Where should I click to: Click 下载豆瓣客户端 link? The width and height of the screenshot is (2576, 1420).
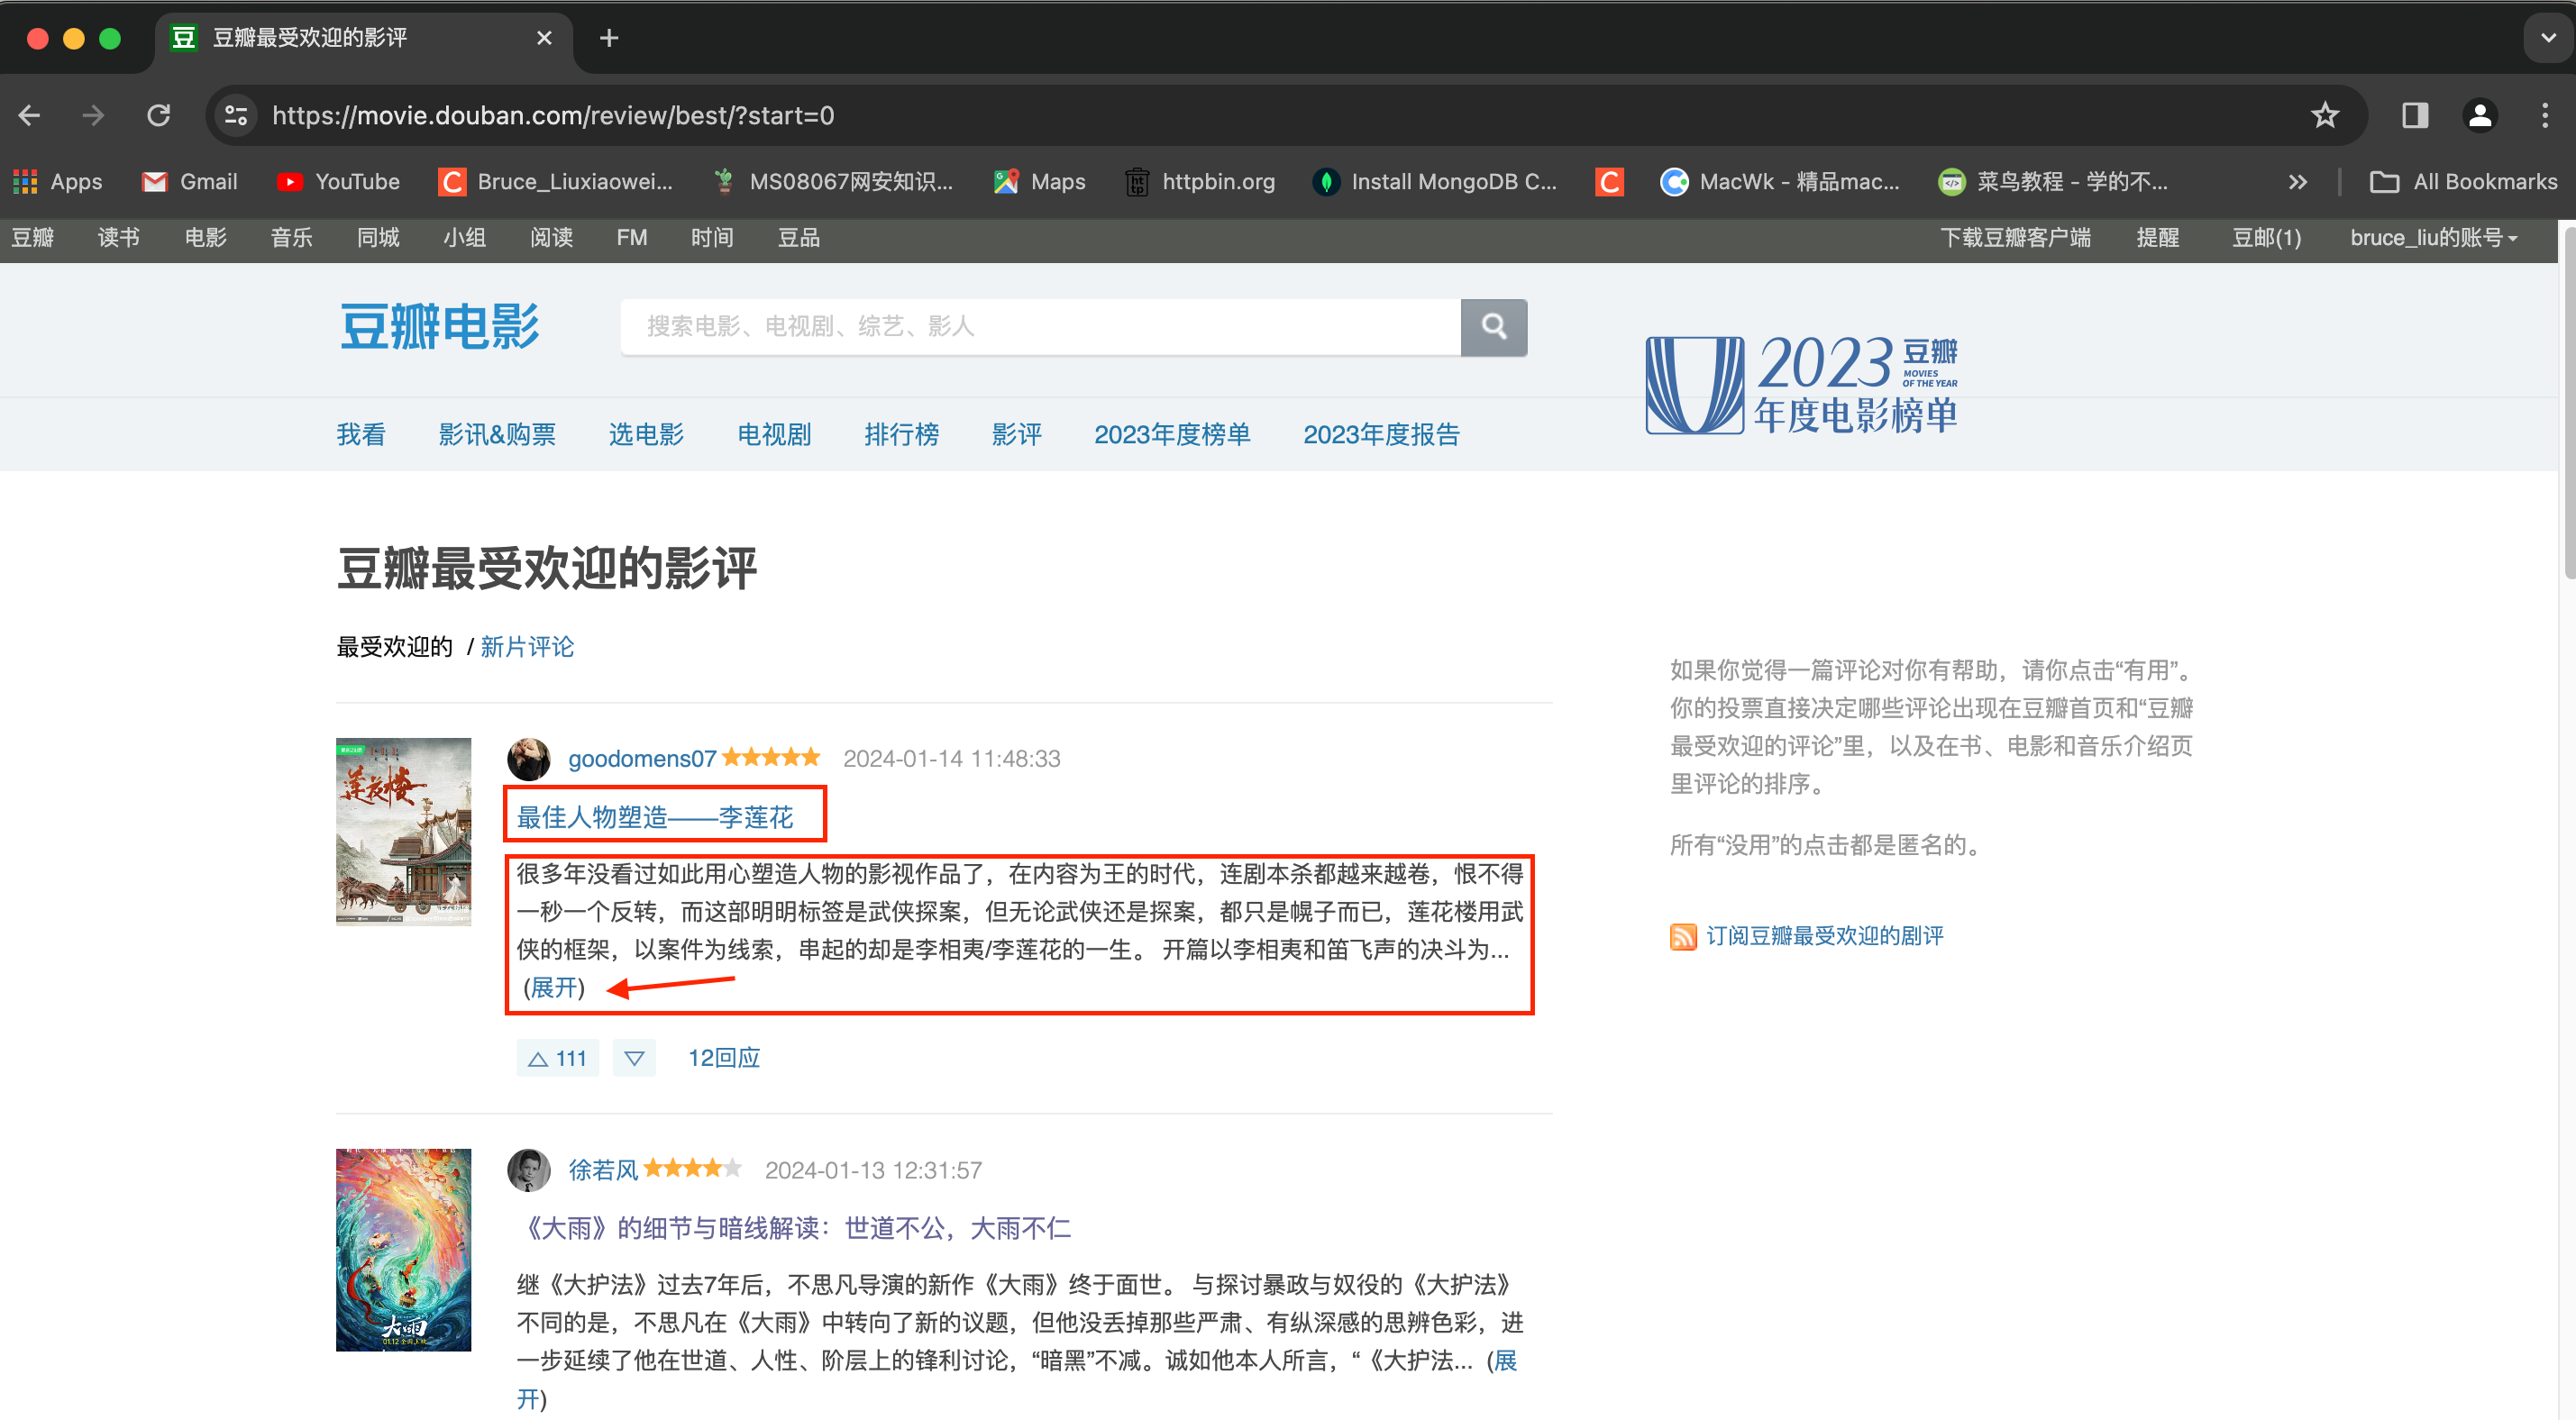point(2016,238)
